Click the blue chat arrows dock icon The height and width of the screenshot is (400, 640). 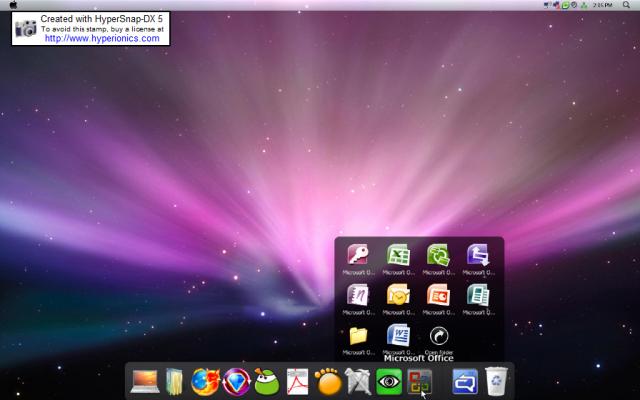point(465,382)
